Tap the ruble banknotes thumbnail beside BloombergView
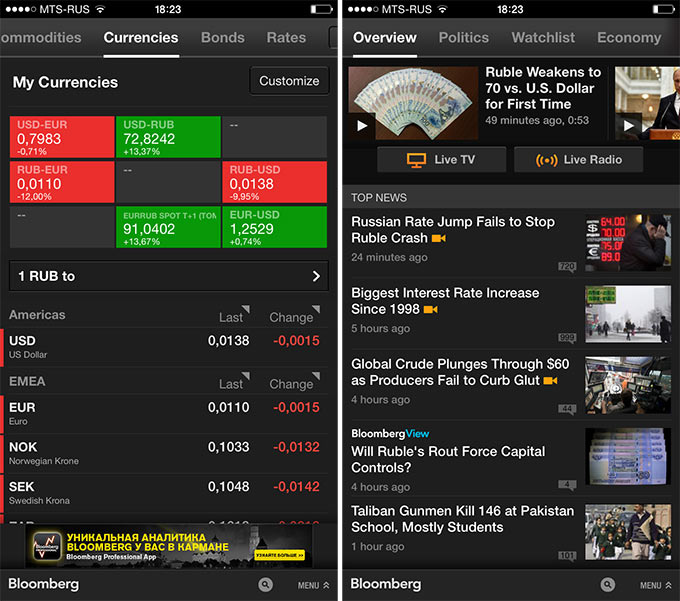 tap(628, 456)
